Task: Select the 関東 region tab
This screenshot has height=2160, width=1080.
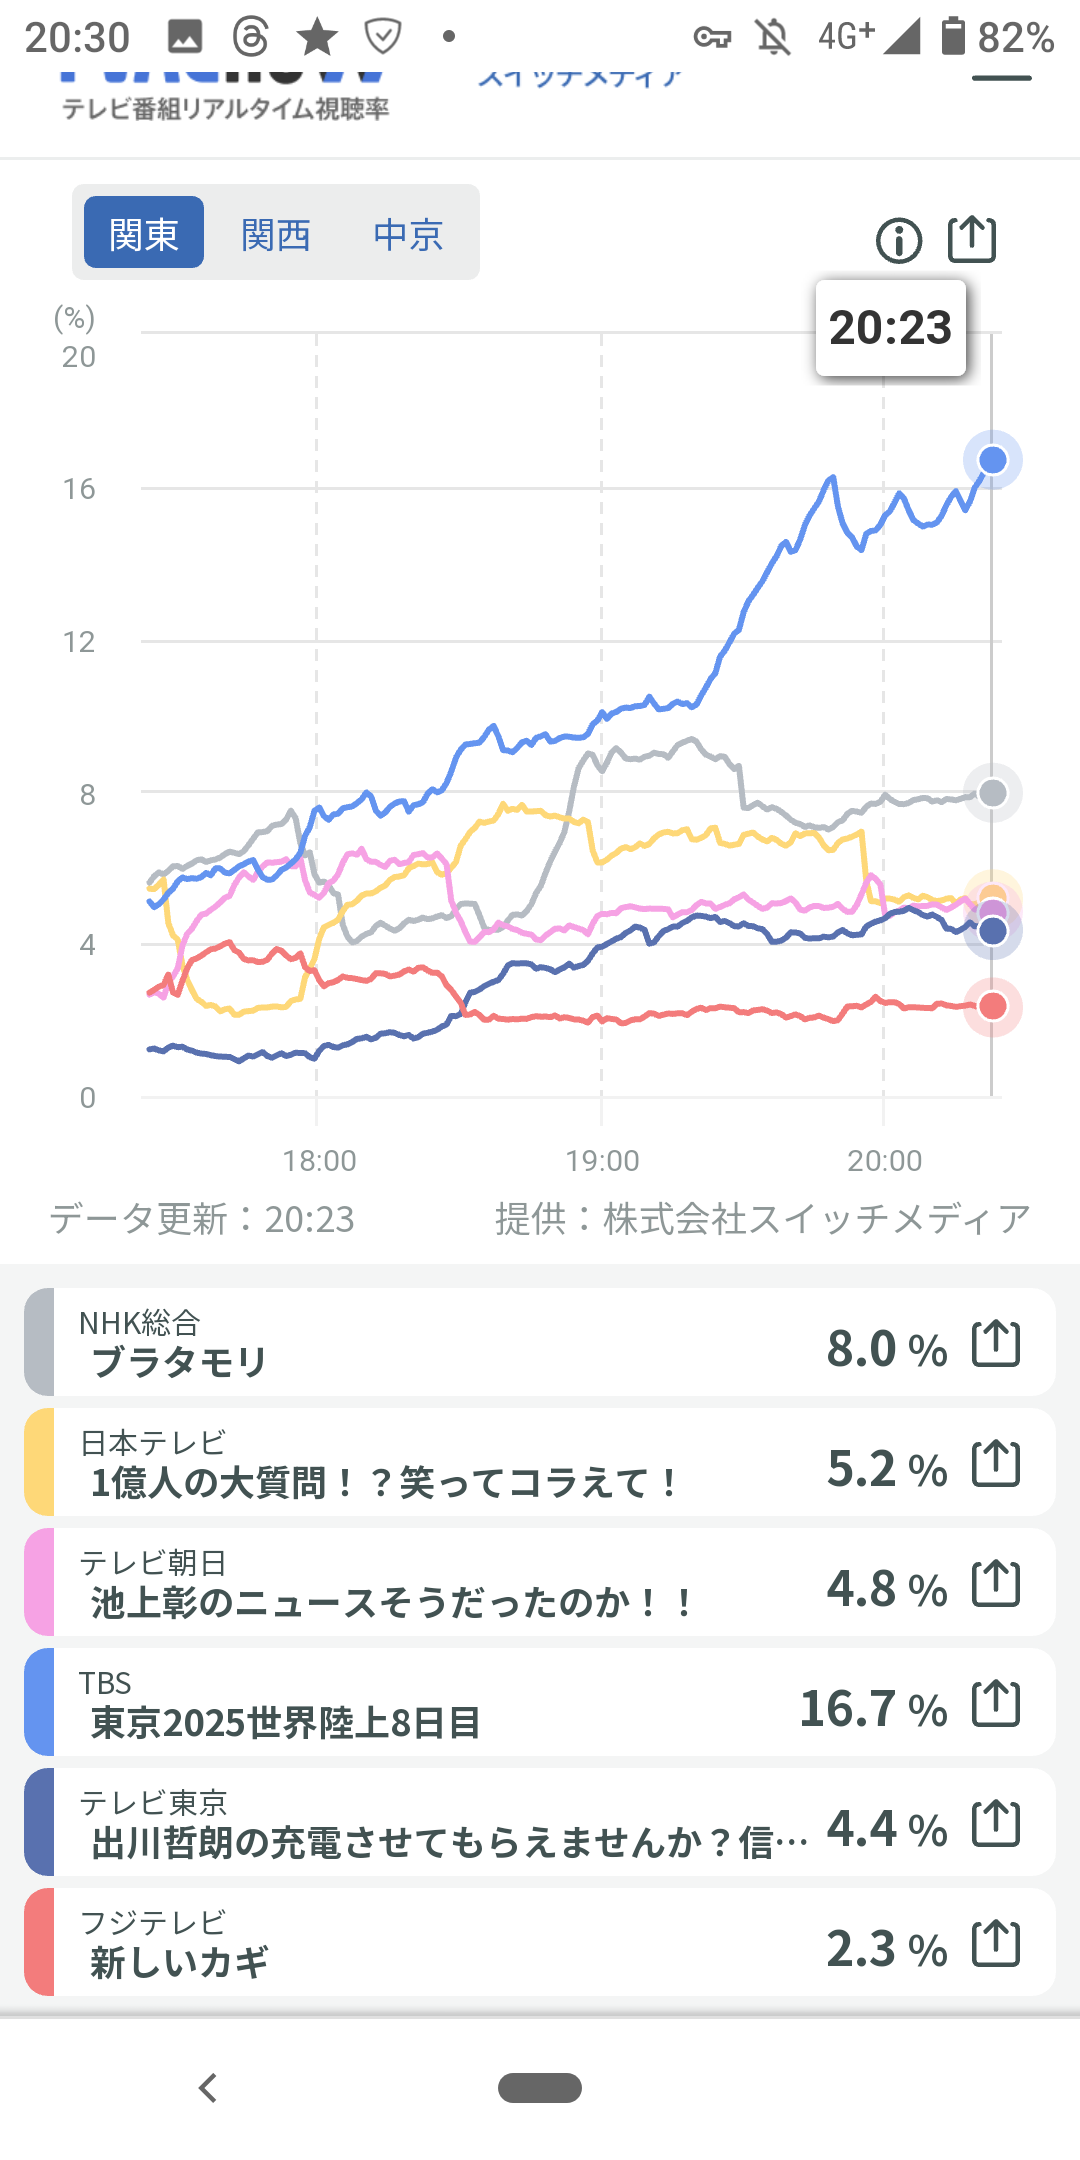Action: point(144,233)
